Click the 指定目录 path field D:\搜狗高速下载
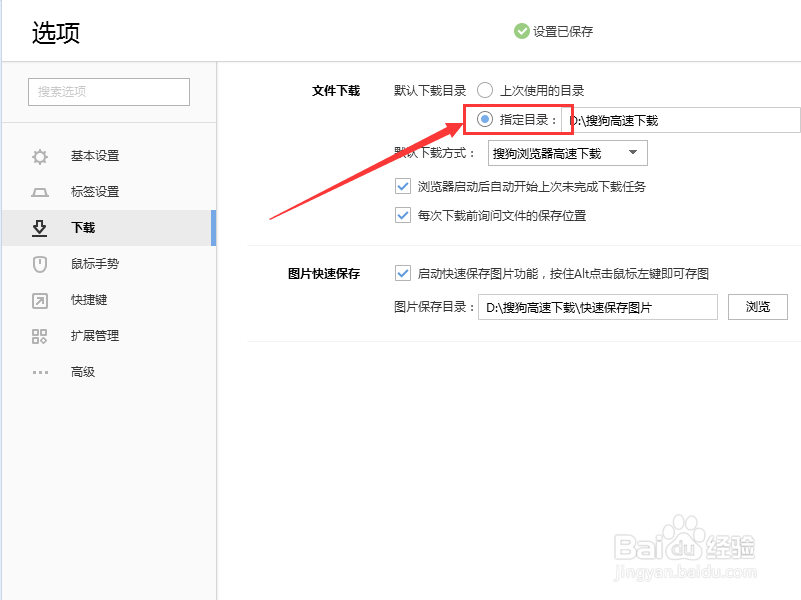Screen dimensions: 801x600 [680, 121]
